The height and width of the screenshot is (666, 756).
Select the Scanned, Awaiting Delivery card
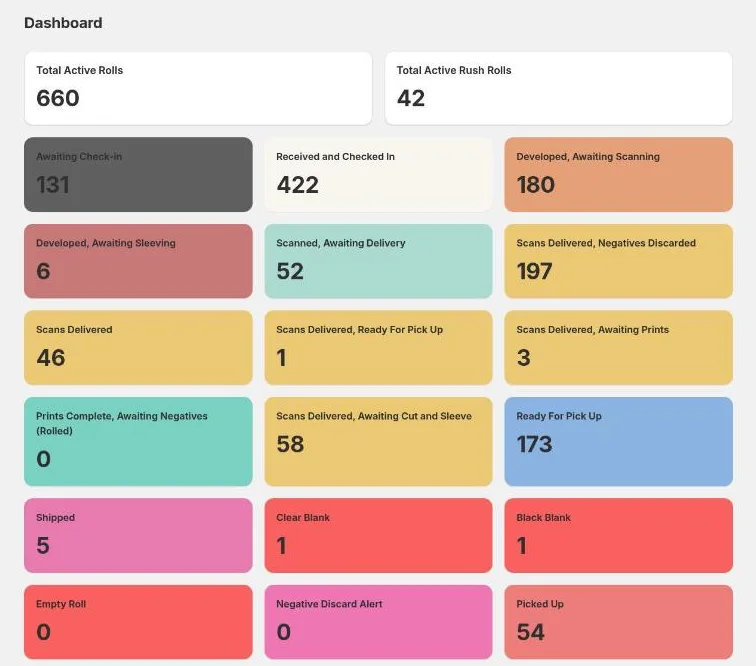click(x=378, y=261)
